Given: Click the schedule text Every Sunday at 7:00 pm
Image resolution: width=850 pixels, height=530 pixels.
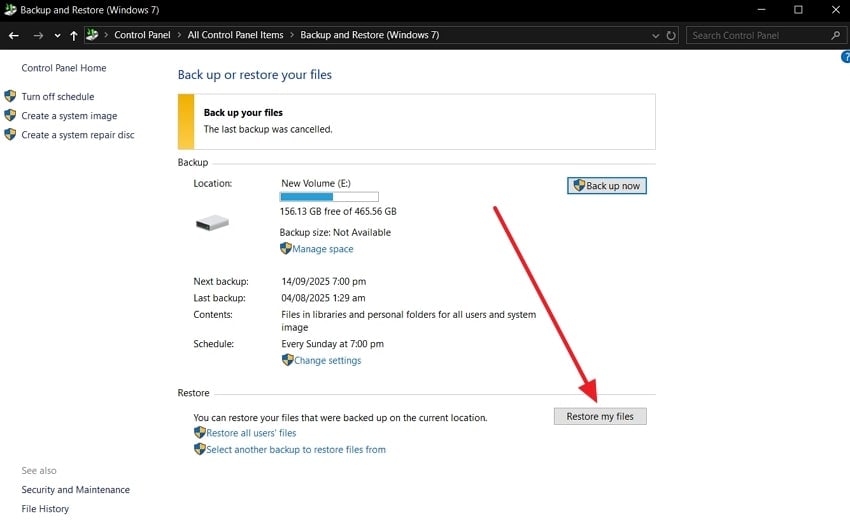Looking at the screenshot, I should coord(332,344).
